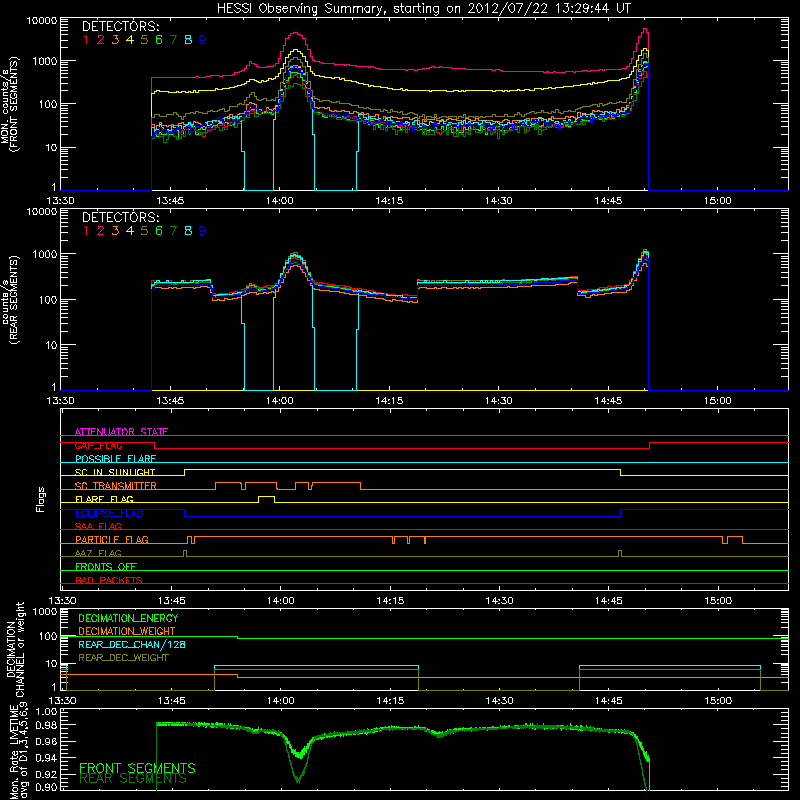Select detector 6 label in front segments legend
Viewport: 800px width, 800px height.
(x=159, y=40)
